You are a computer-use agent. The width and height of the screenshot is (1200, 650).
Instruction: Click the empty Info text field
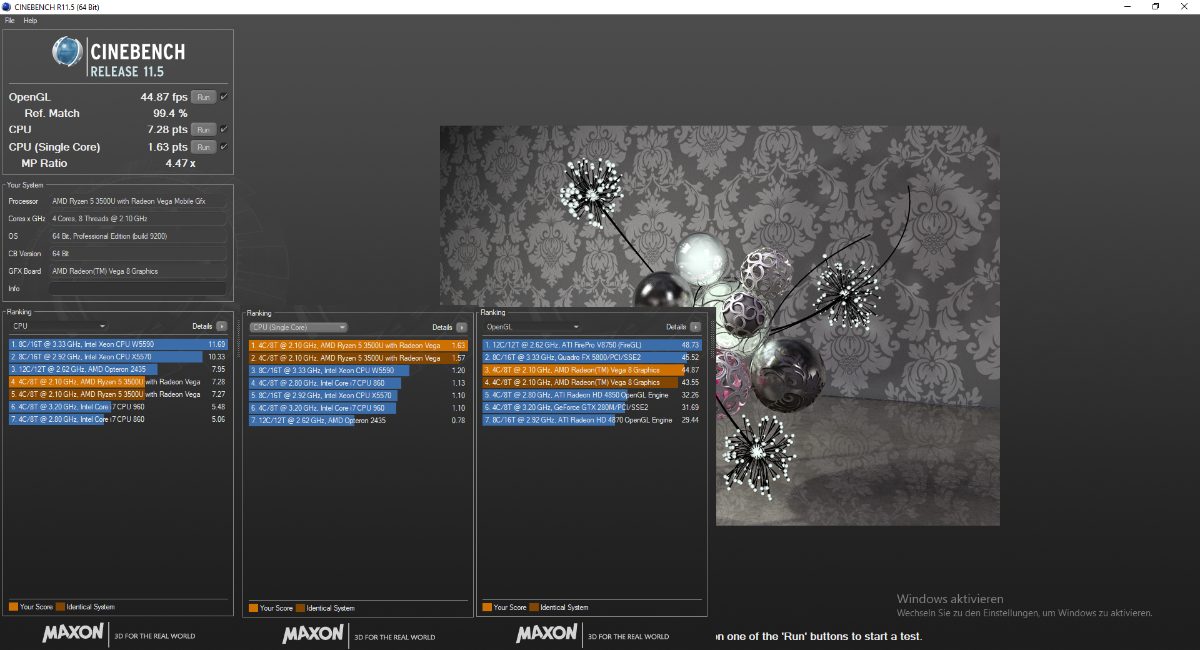click(138, 288)
